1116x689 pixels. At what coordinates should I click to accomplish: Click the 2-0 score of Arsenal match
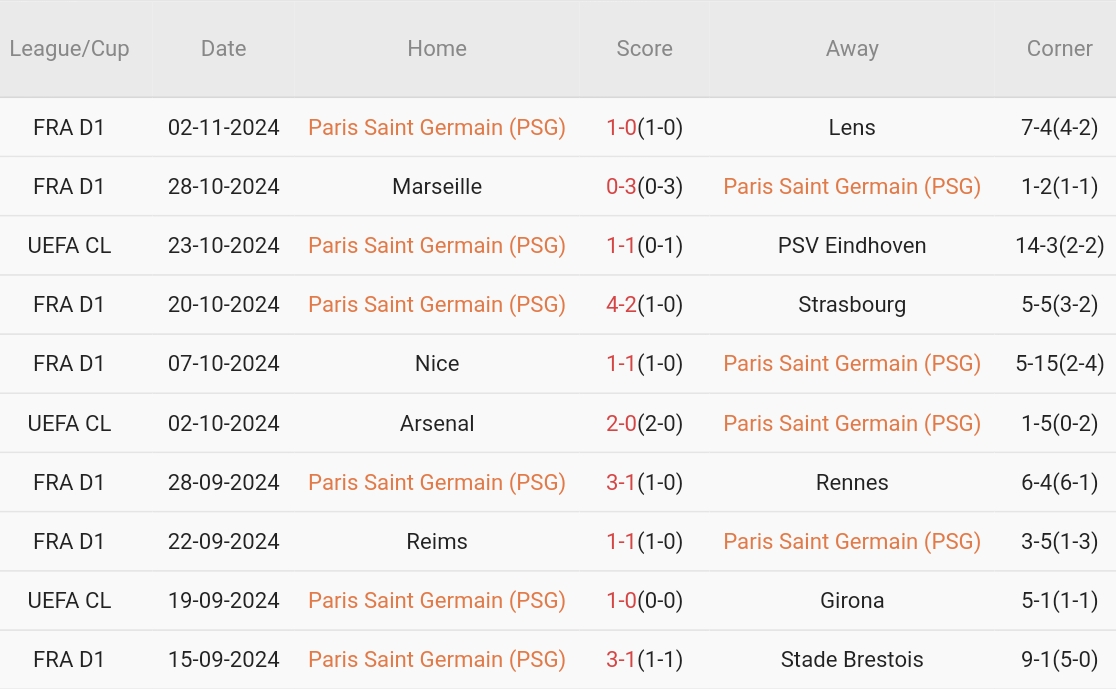tap(622, 423)
